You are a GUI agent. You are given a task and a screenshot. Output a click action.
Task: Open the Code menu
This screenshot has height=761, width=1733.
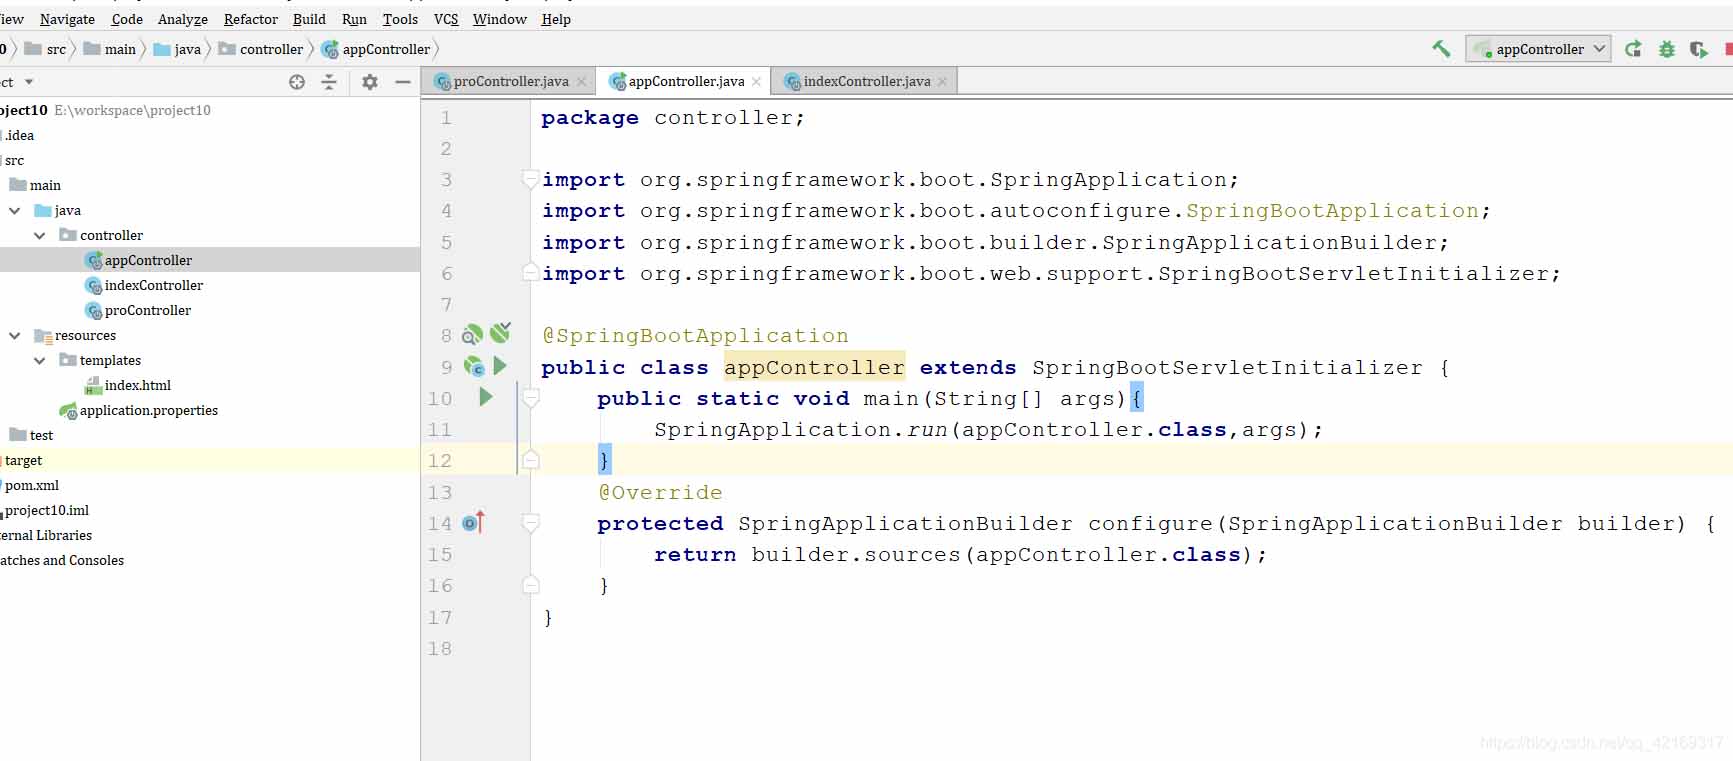(127, 19)
